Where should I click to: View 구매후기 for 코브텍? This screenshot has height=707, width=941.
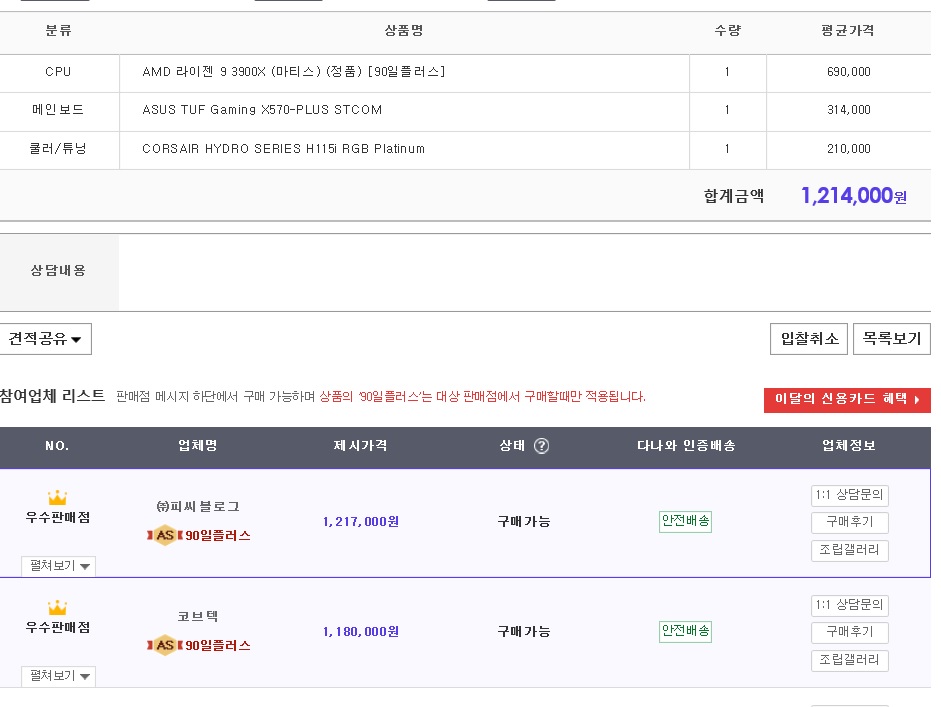pos(849,632)
